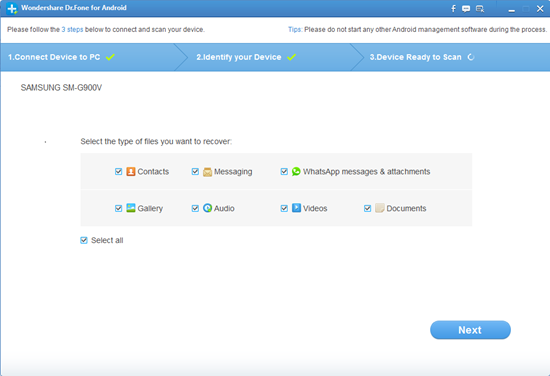Uncheck the Messaging checkbox

195,172
